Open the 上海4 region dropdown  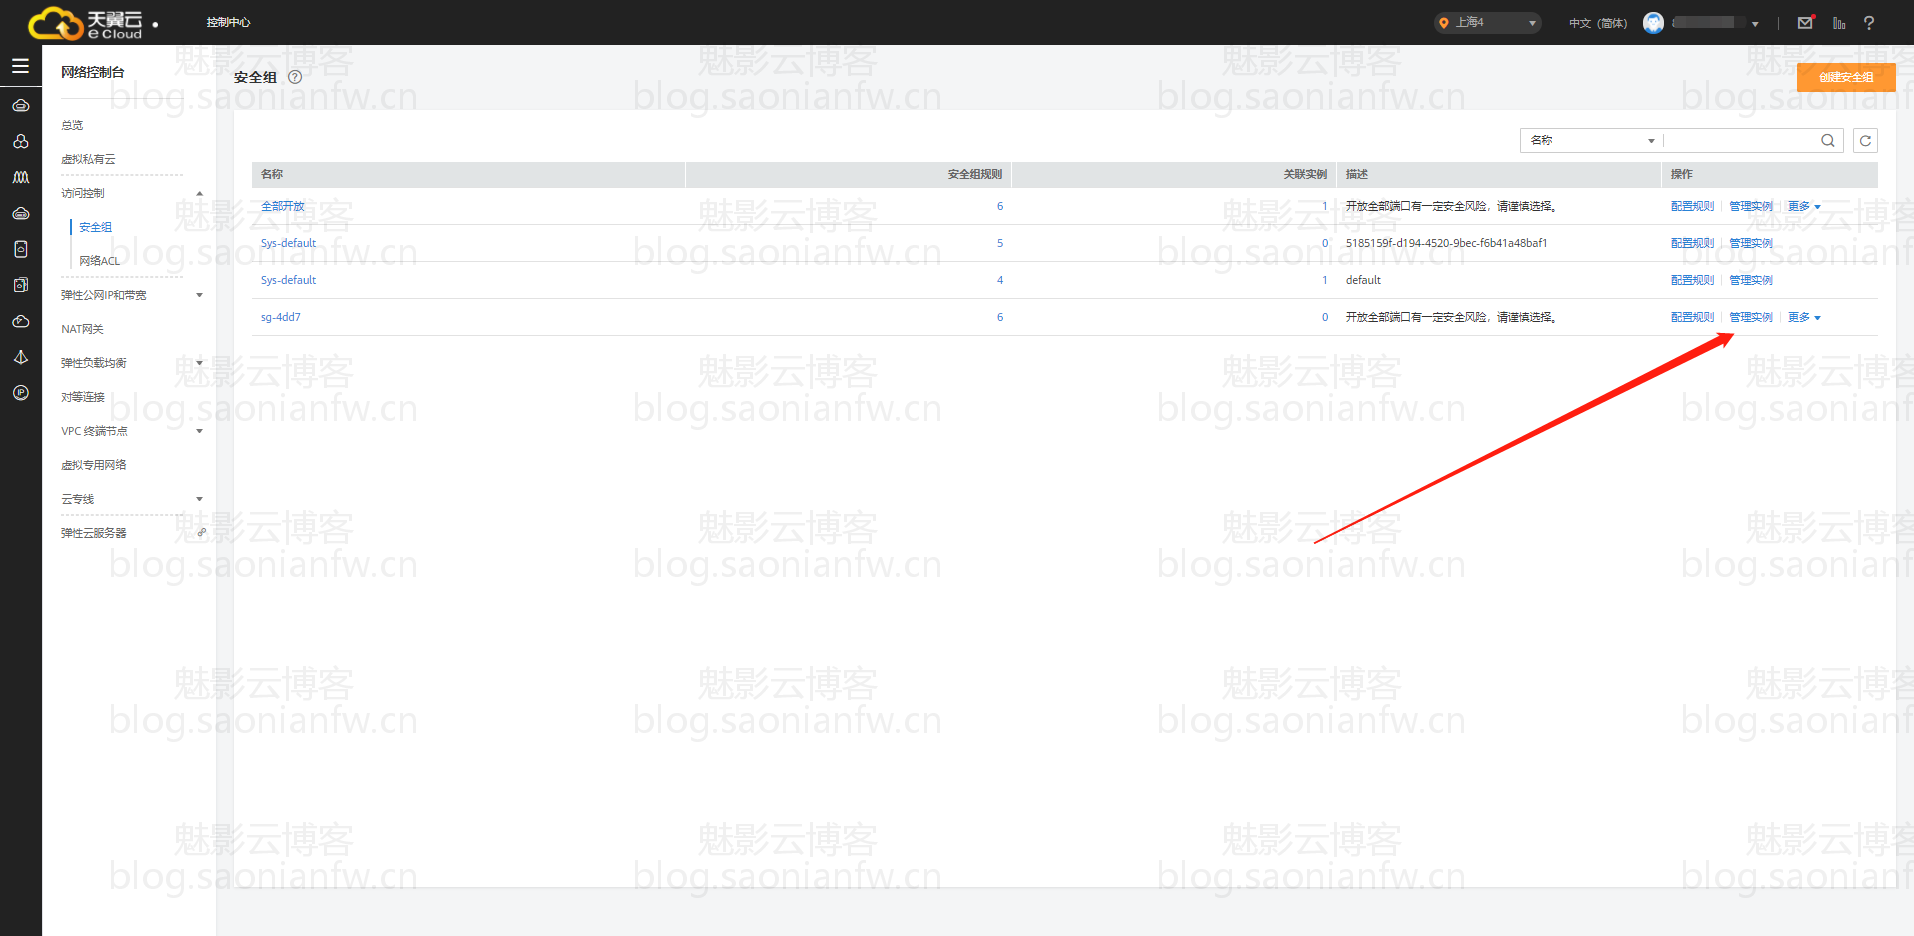1488,22
